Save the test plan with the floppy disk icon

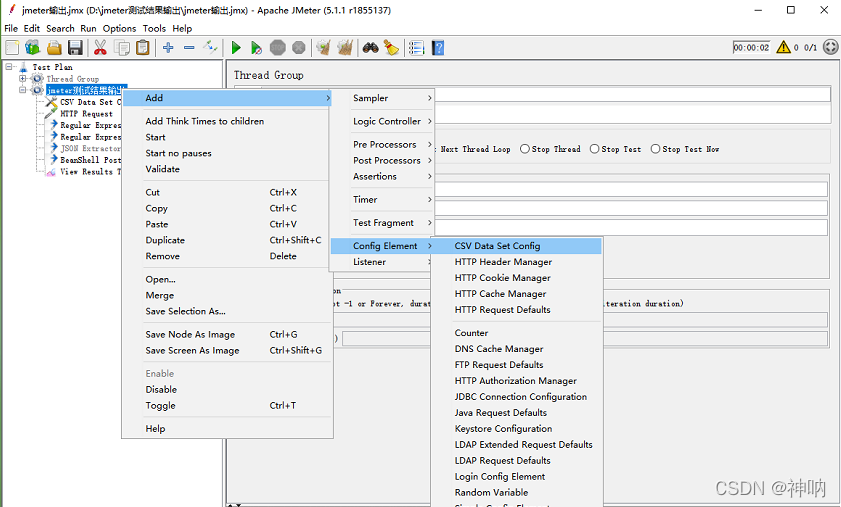75,48
